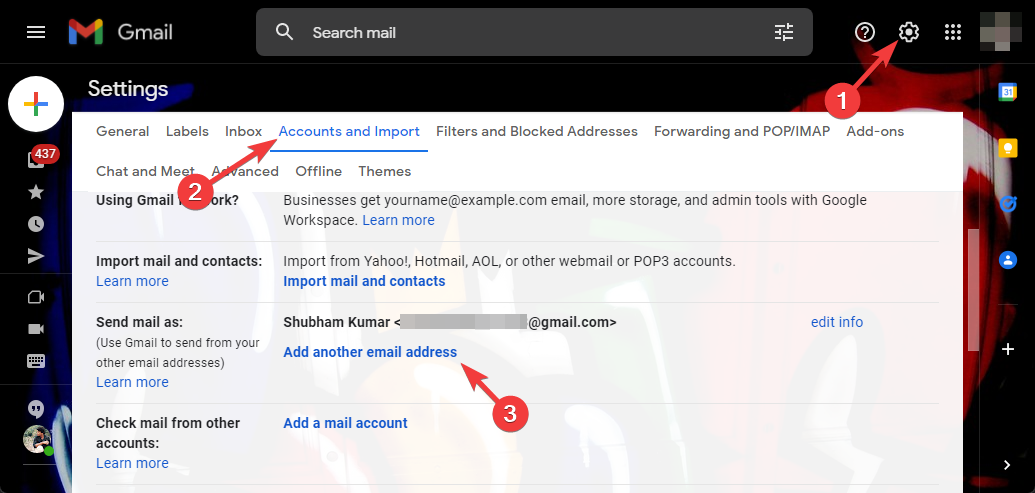
Task: Click Add a mail account
Action: [x=345, y=423]
